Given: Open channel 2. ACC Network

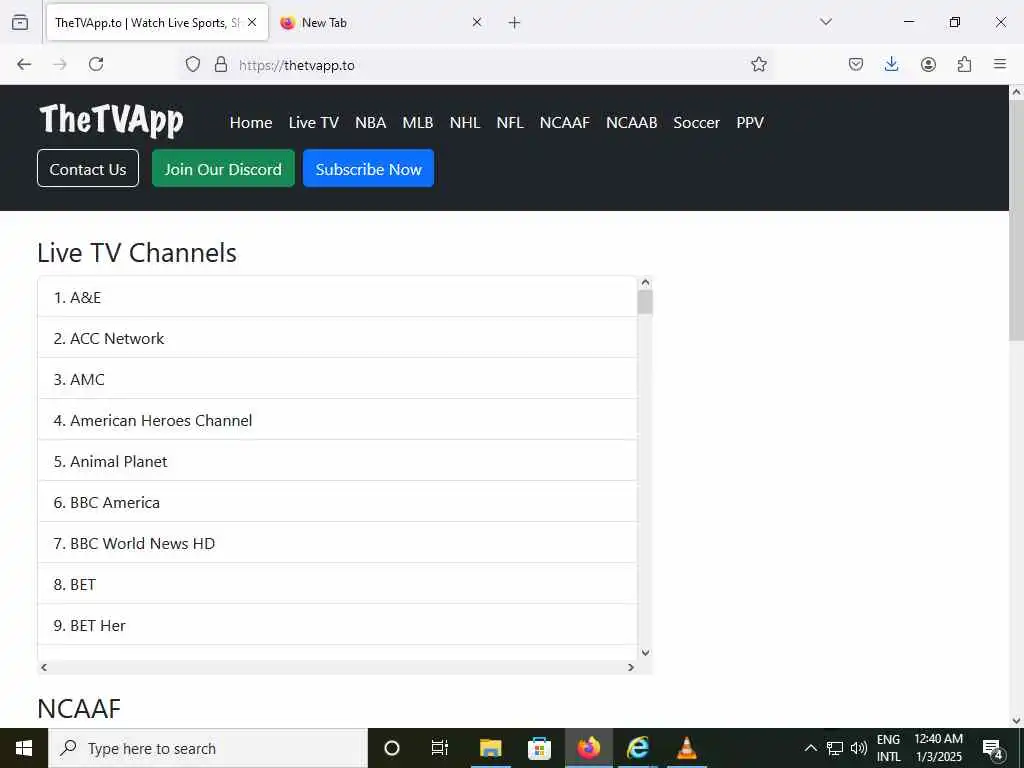Looking at the screenshot, I should tap(338, 338).
